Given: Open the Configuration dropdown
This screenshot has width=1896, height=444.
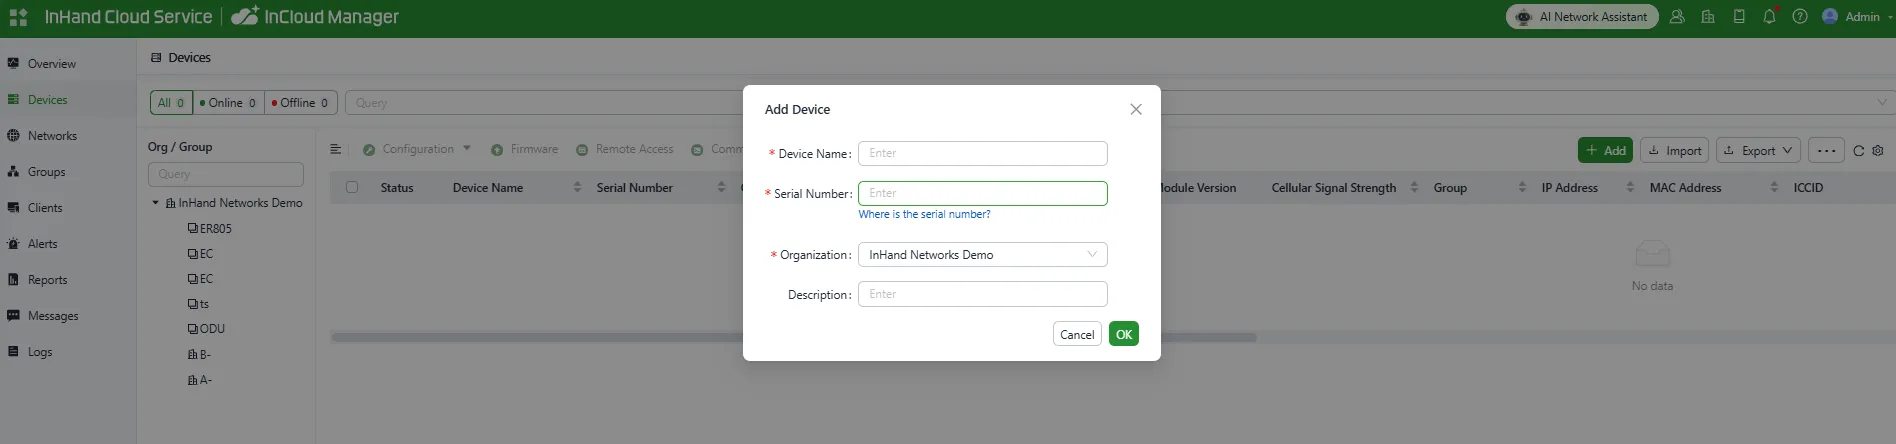Looking at the screenshot, I should coord(416,149).
